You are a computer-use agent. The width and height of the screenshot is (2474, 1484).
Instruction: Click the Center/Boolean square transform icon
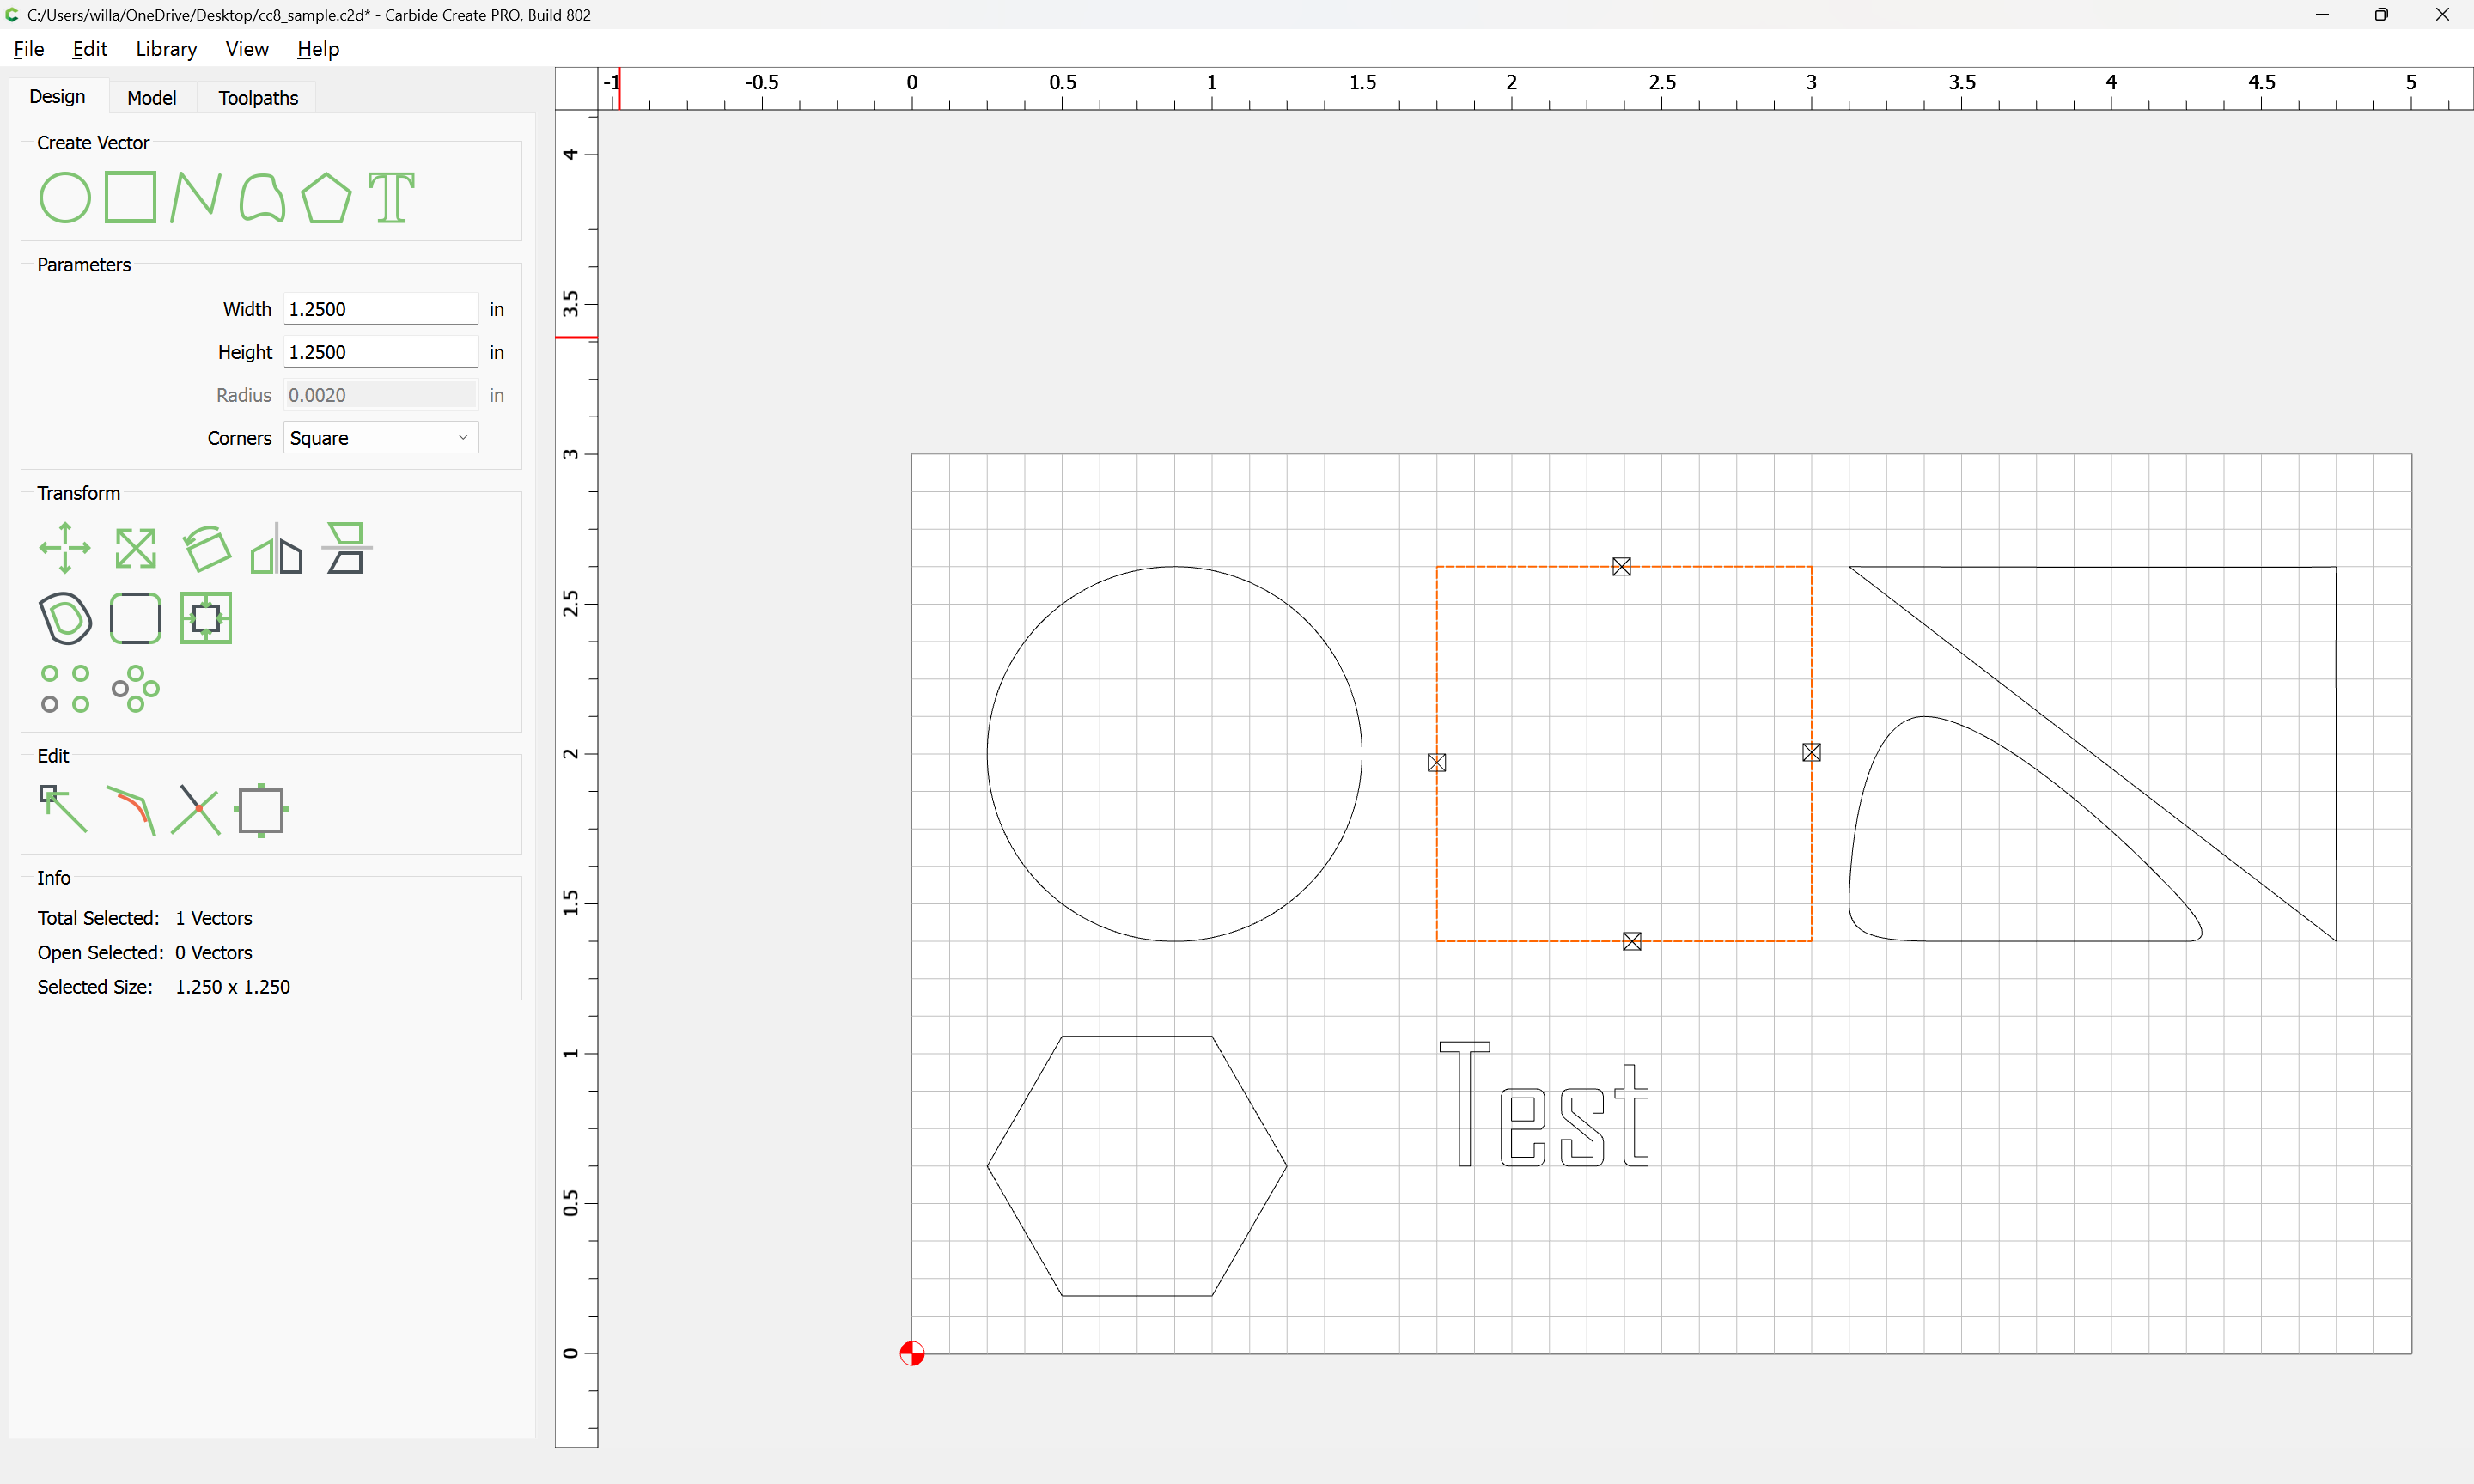coord(206,618)
